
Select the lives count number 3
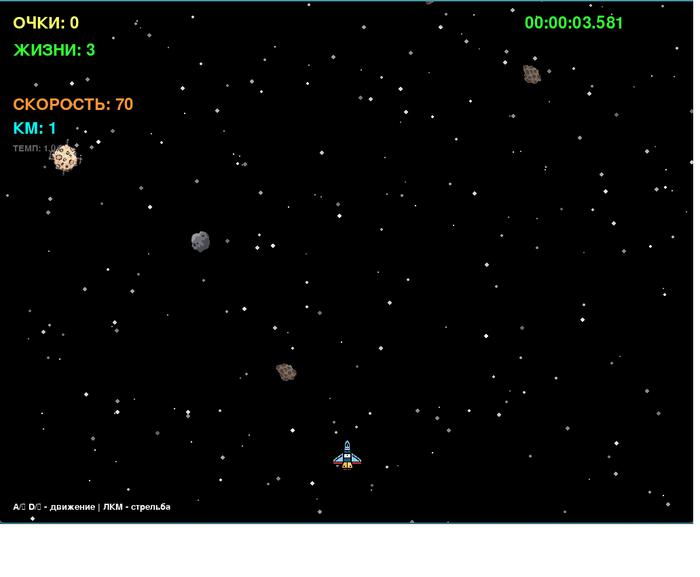91,50
